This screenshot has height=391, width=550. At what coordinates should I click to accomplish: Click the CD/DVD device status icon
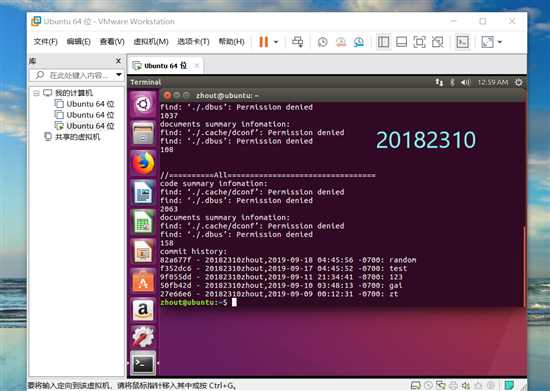(428, 386)
